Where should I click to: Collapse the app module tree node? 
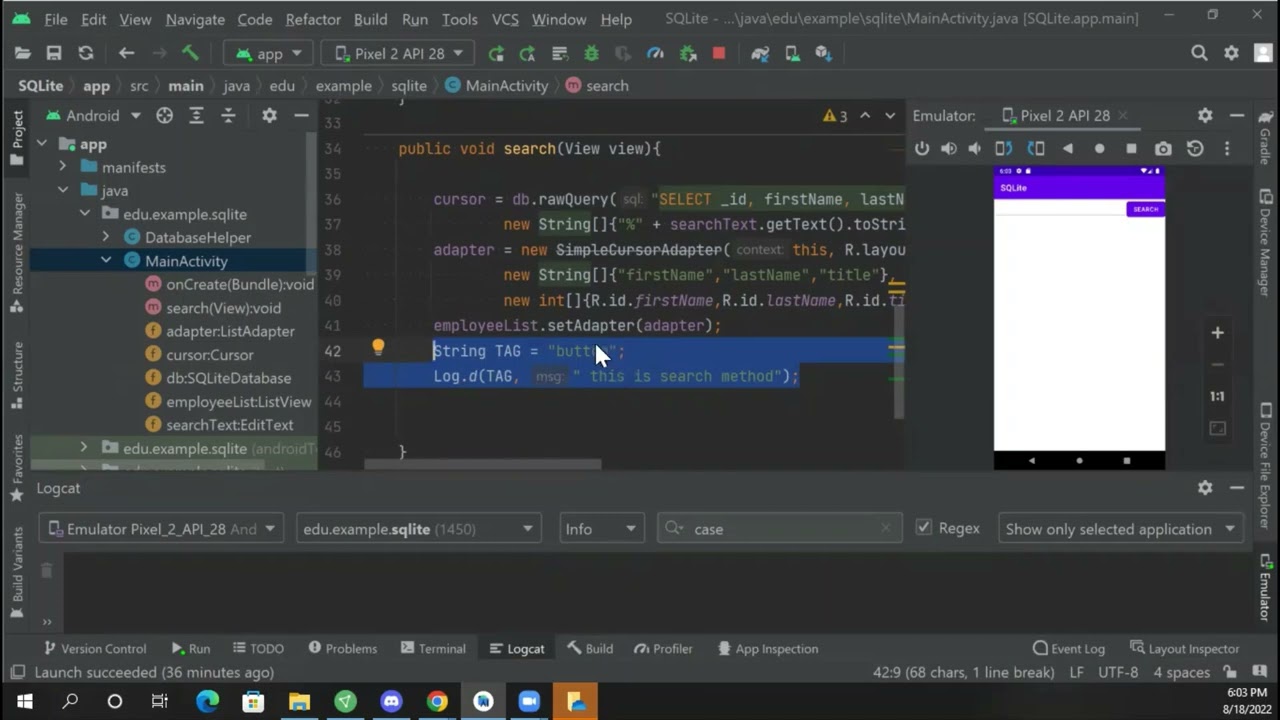click(42, 144)
